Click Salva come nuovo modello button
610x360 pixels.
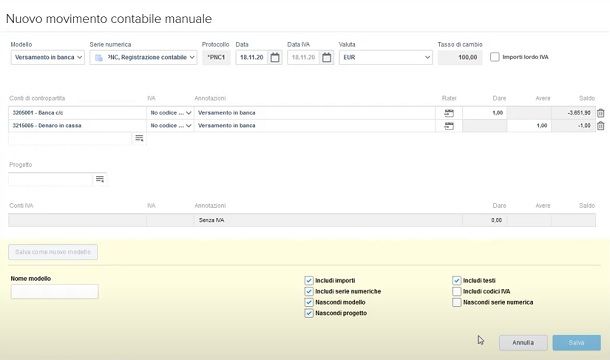point(53,252)
